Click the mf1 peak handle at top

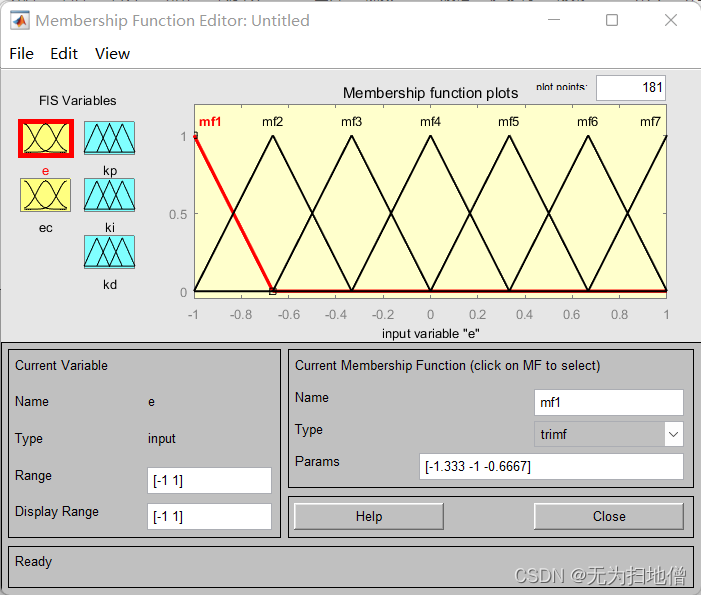click(x=195, y=135)
